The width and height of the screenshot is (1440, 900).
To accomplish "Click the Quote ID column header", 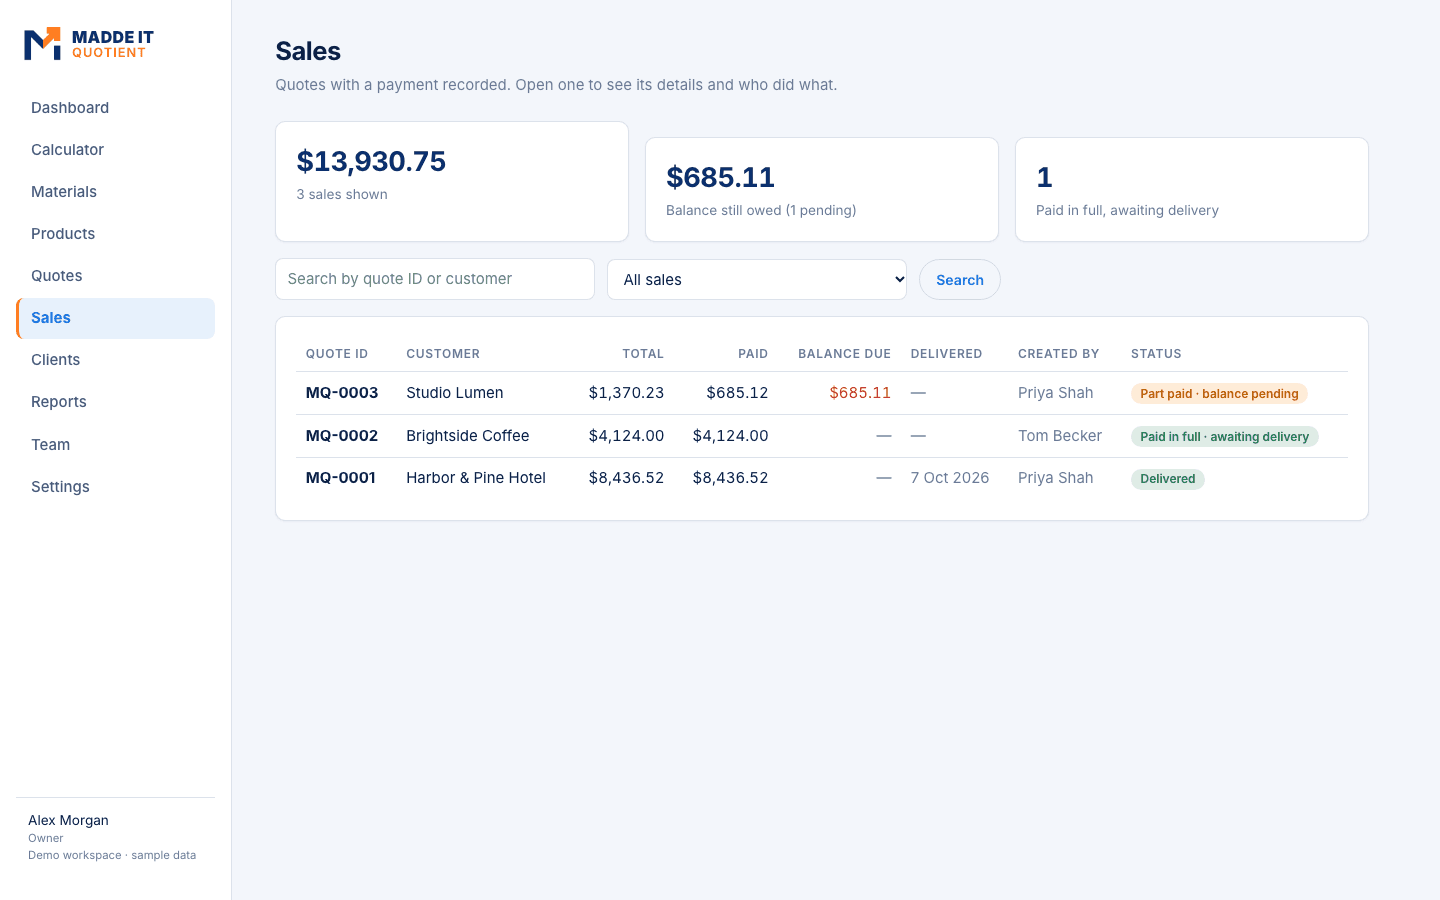I will click(337, 354).
